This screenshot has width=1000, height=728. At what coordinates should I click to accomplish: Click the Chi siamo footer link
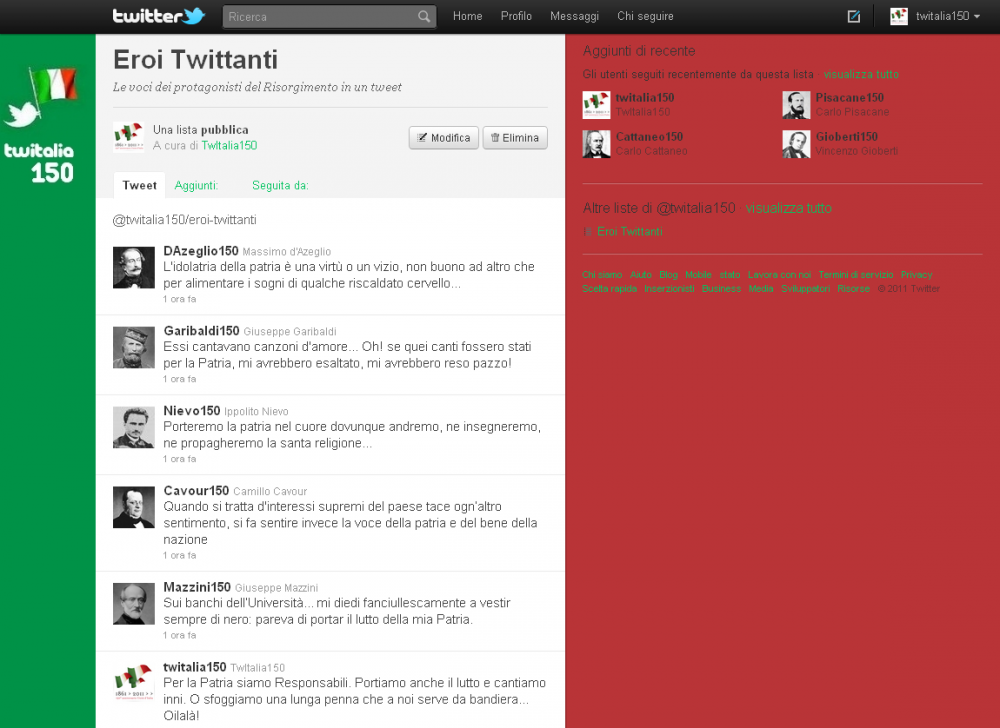point(602,275)
